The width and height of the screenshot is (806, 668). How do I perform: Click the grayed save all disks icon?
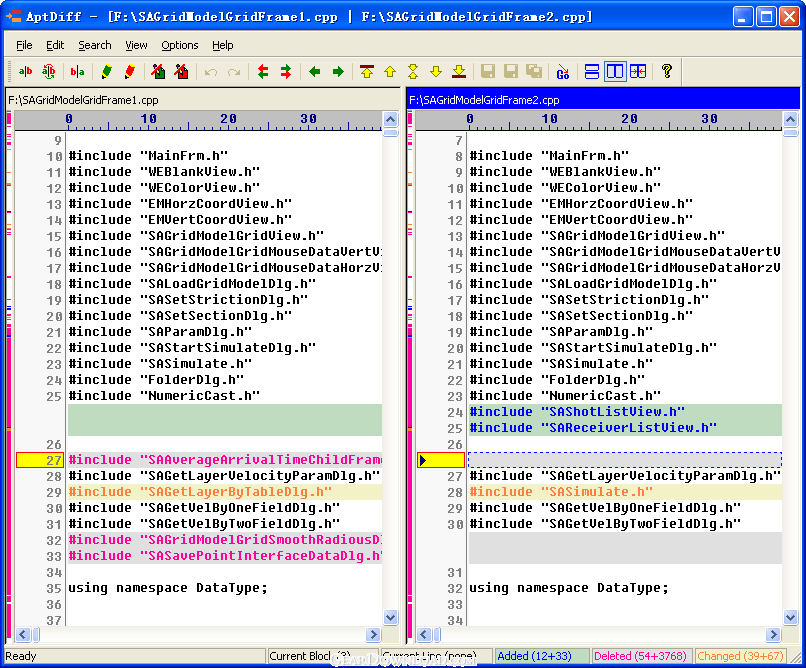(534, 71)
